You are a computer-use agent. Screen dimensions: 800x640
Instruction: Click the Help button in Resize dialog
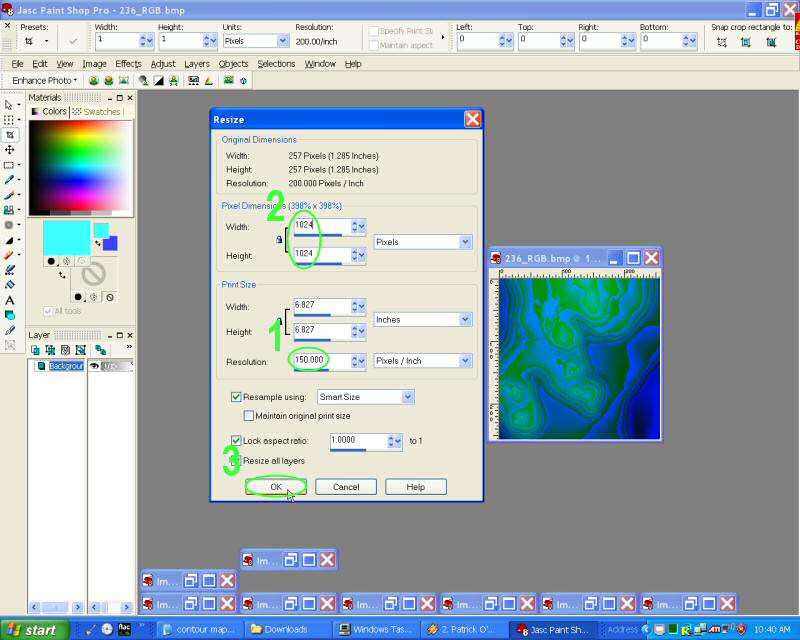(416, 487)
